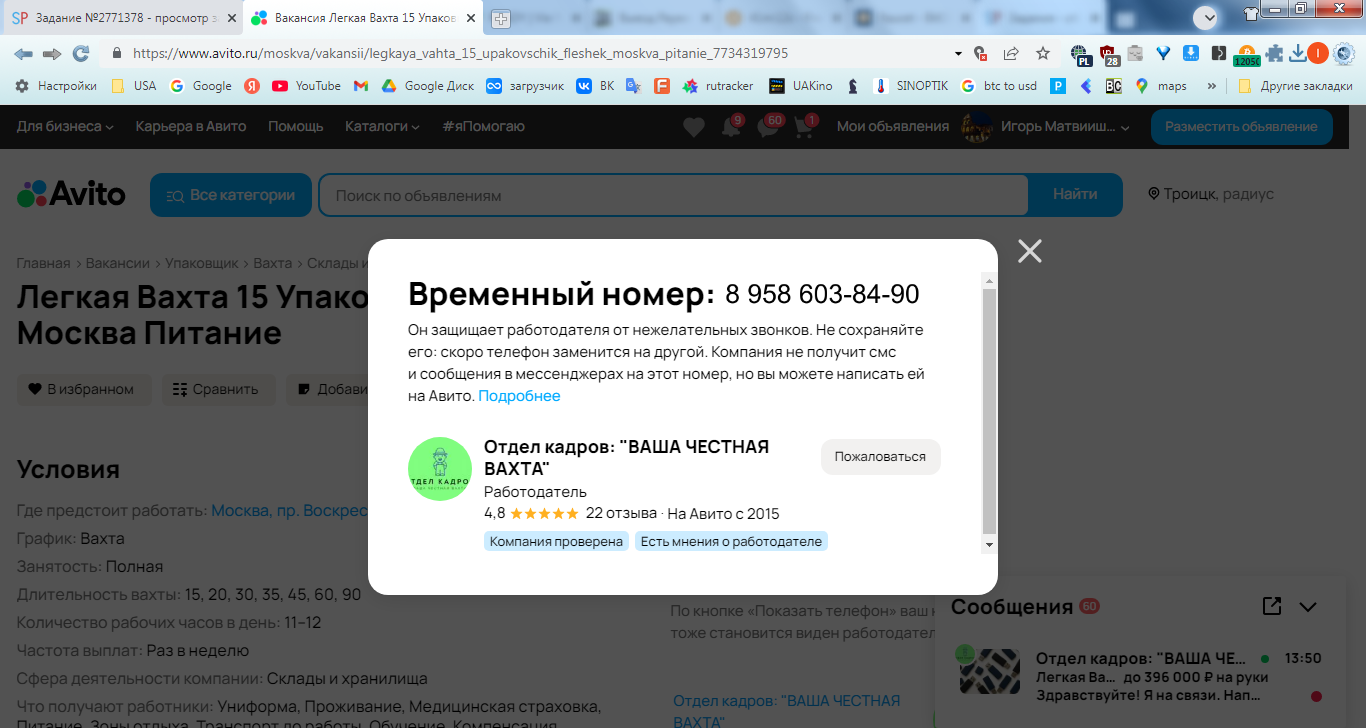Expand the Каталоги menu

[383, 126]
